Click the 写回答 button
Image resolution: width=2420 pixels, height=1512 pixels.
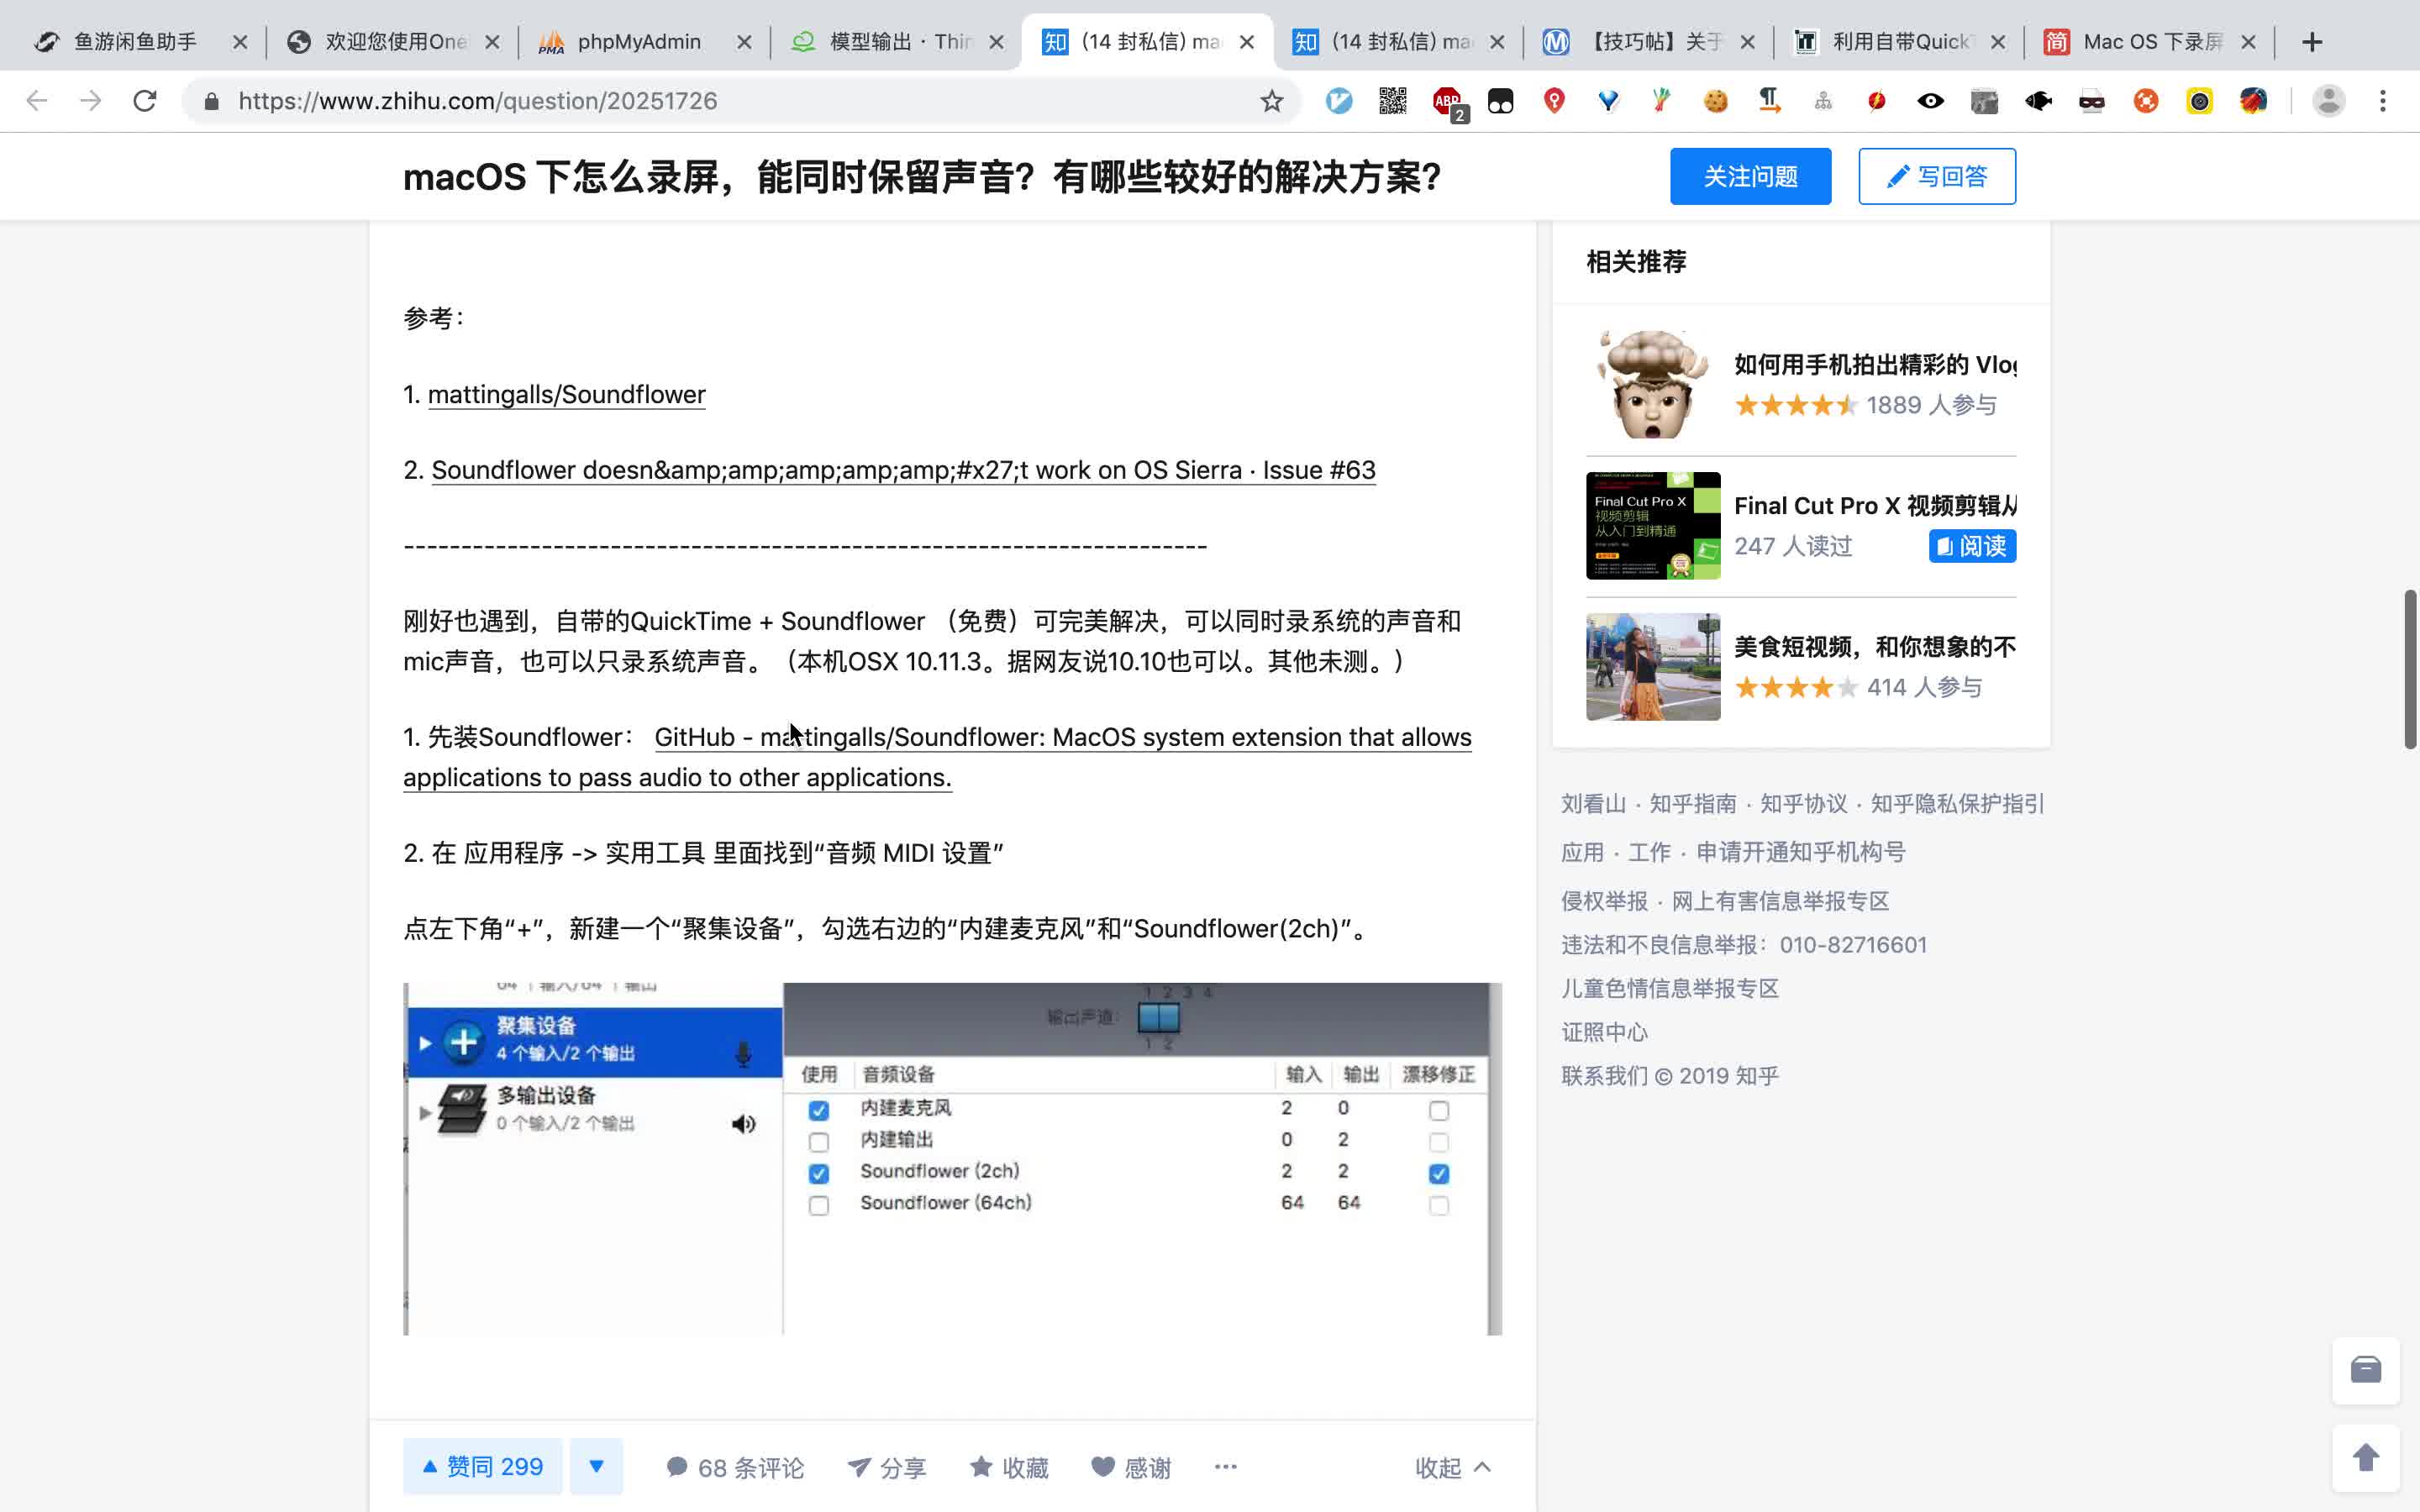[1937, 177]
